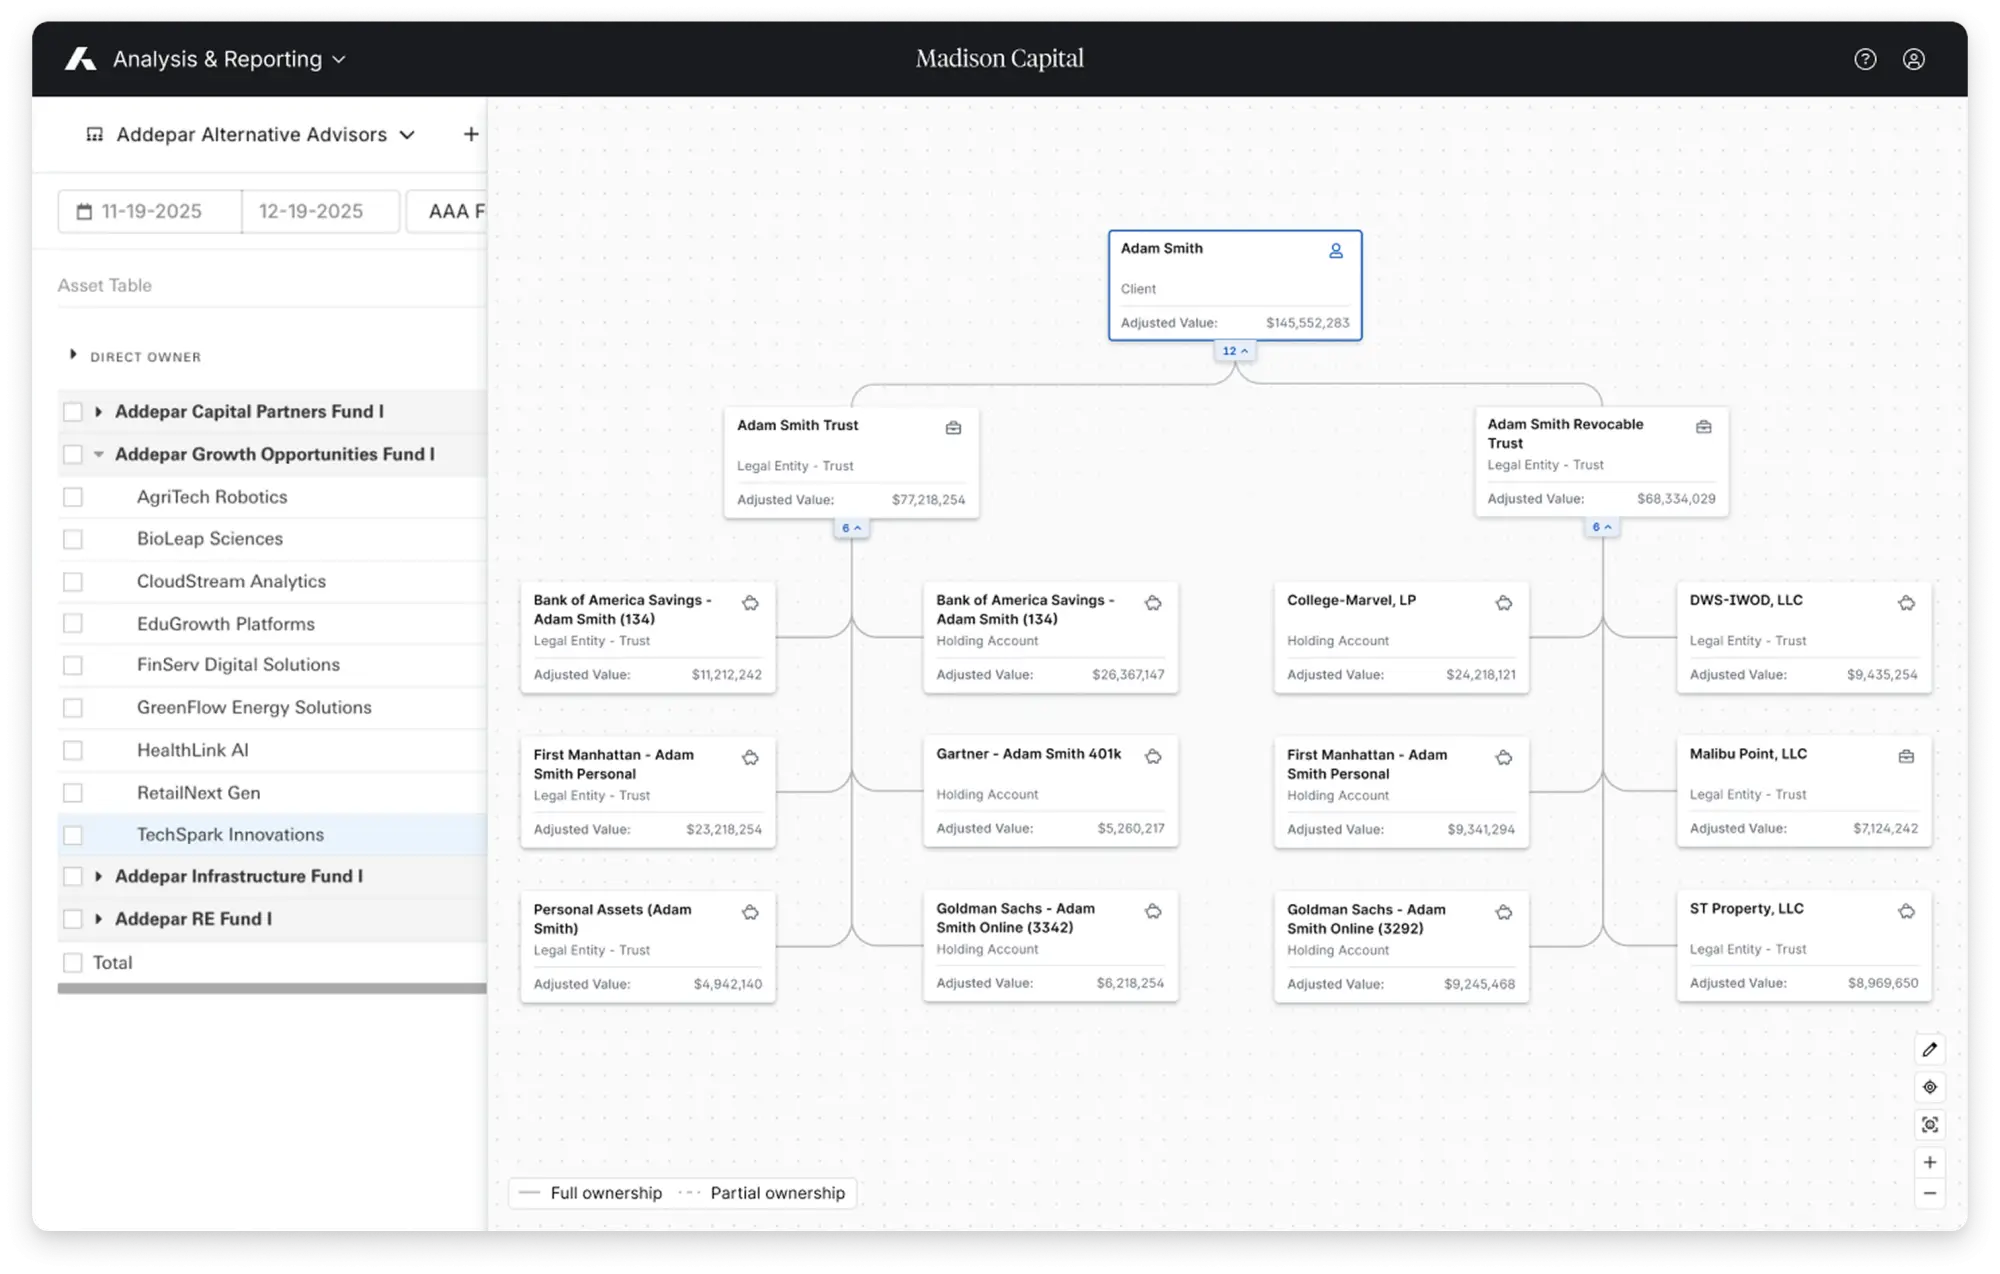Check the Addepar RE Fund I checkbox
Viewport: 2000px width, 1274px height.
point(72,919)
